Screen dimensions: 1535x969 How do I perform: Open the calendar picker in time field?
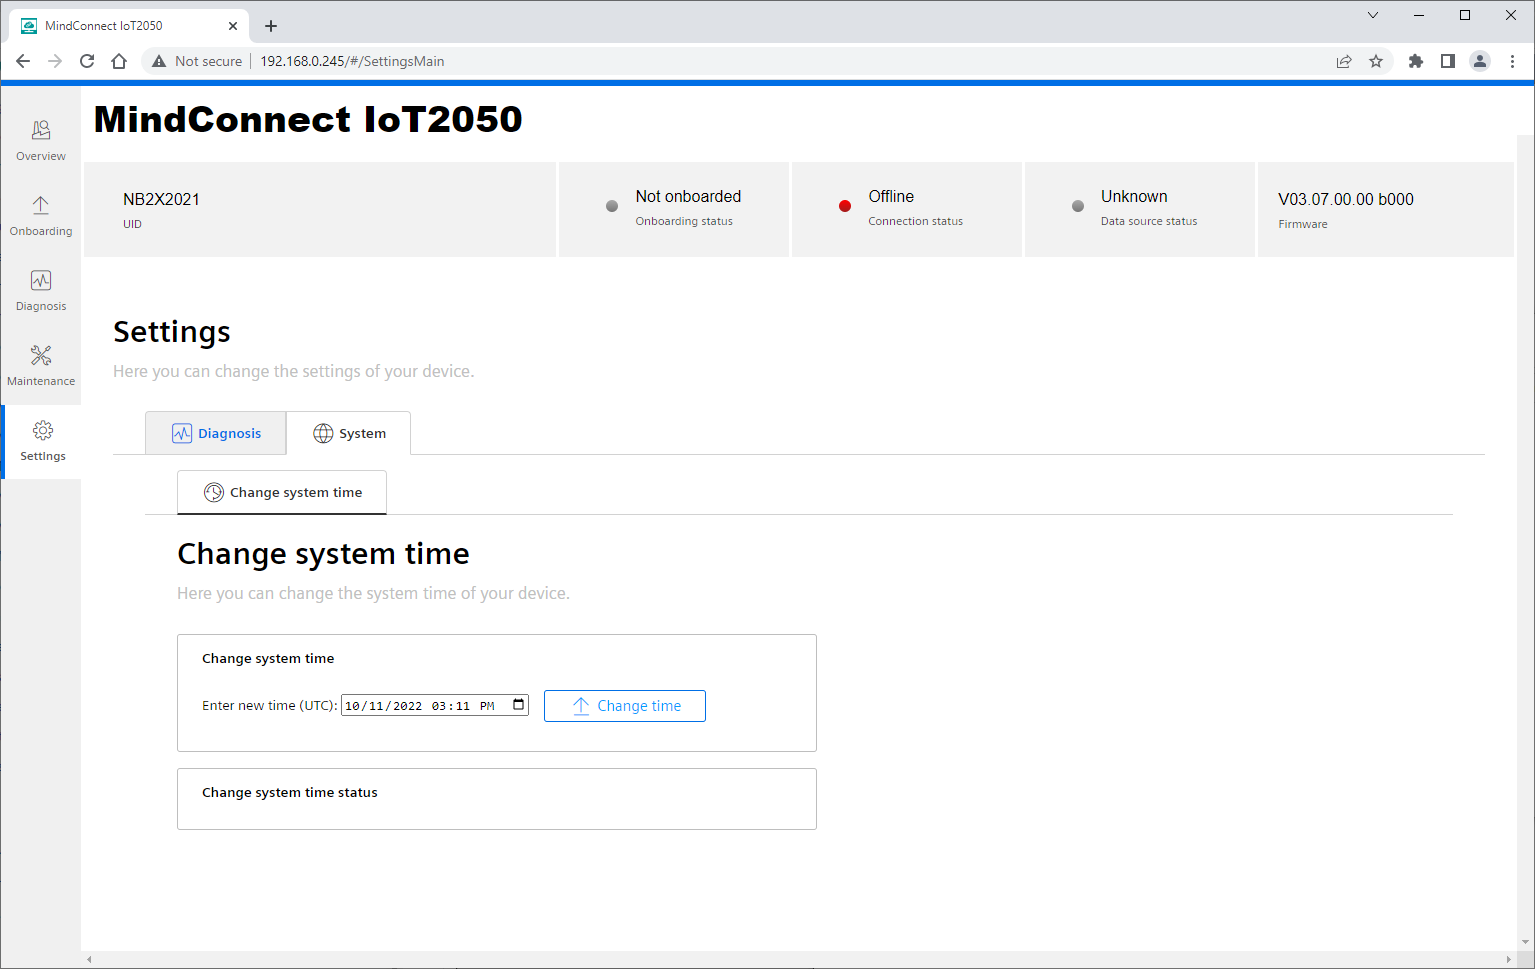[518, 705]
